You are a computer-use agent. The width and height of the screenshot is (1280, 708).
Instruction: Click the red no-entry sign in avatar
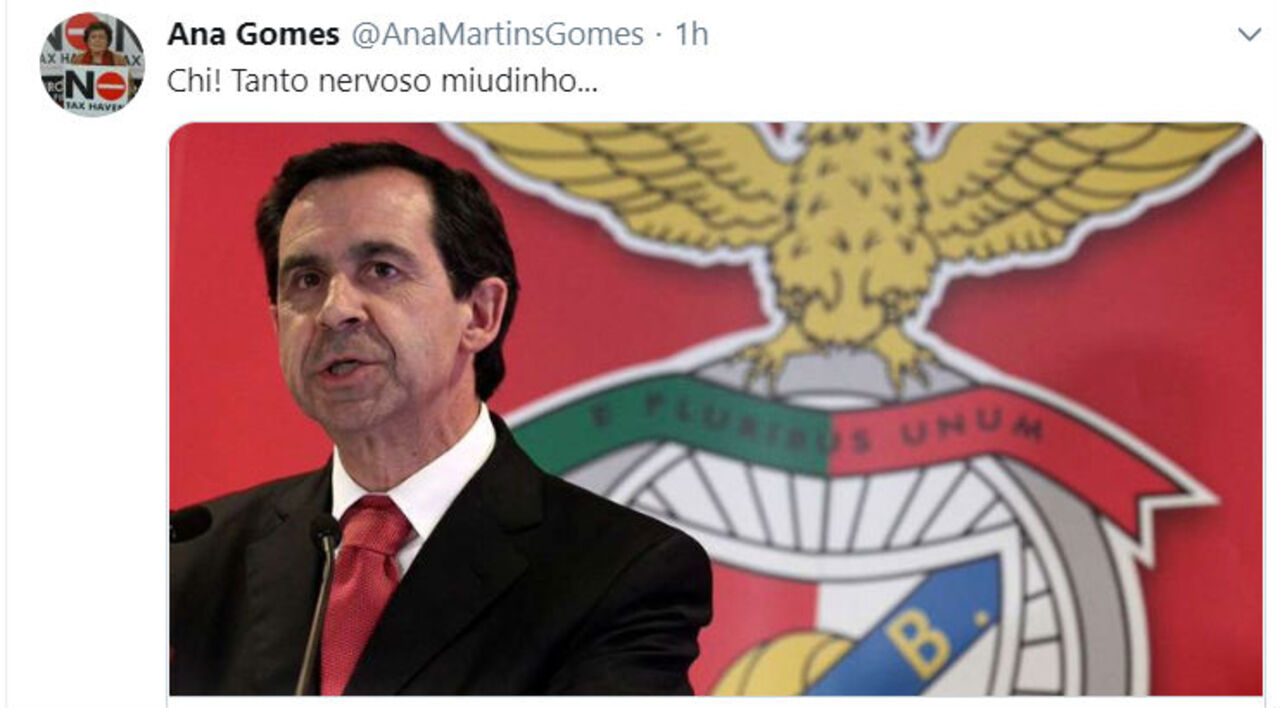(110, 87)
